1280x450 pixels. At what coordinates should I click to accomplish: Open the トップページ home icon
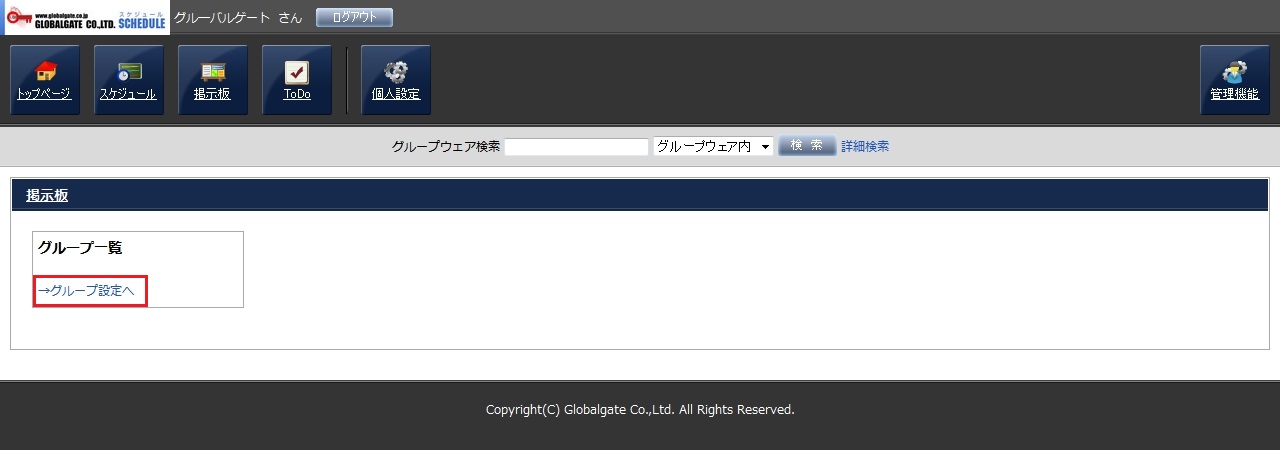44,80
